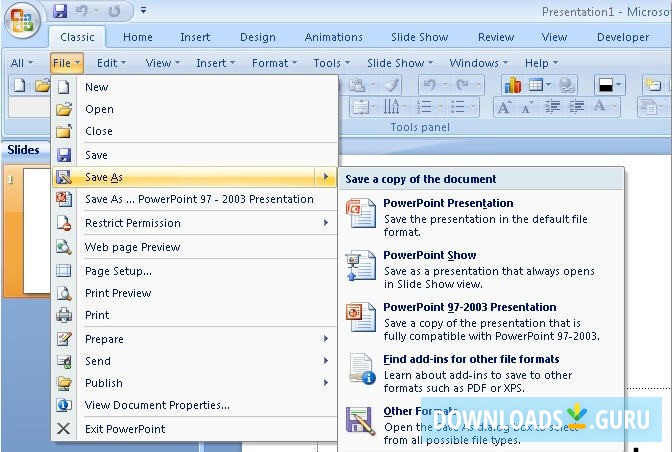Screen dimensions: 672x452
Task: Choose New from the File menu
Action: click(x=195, y=87)
